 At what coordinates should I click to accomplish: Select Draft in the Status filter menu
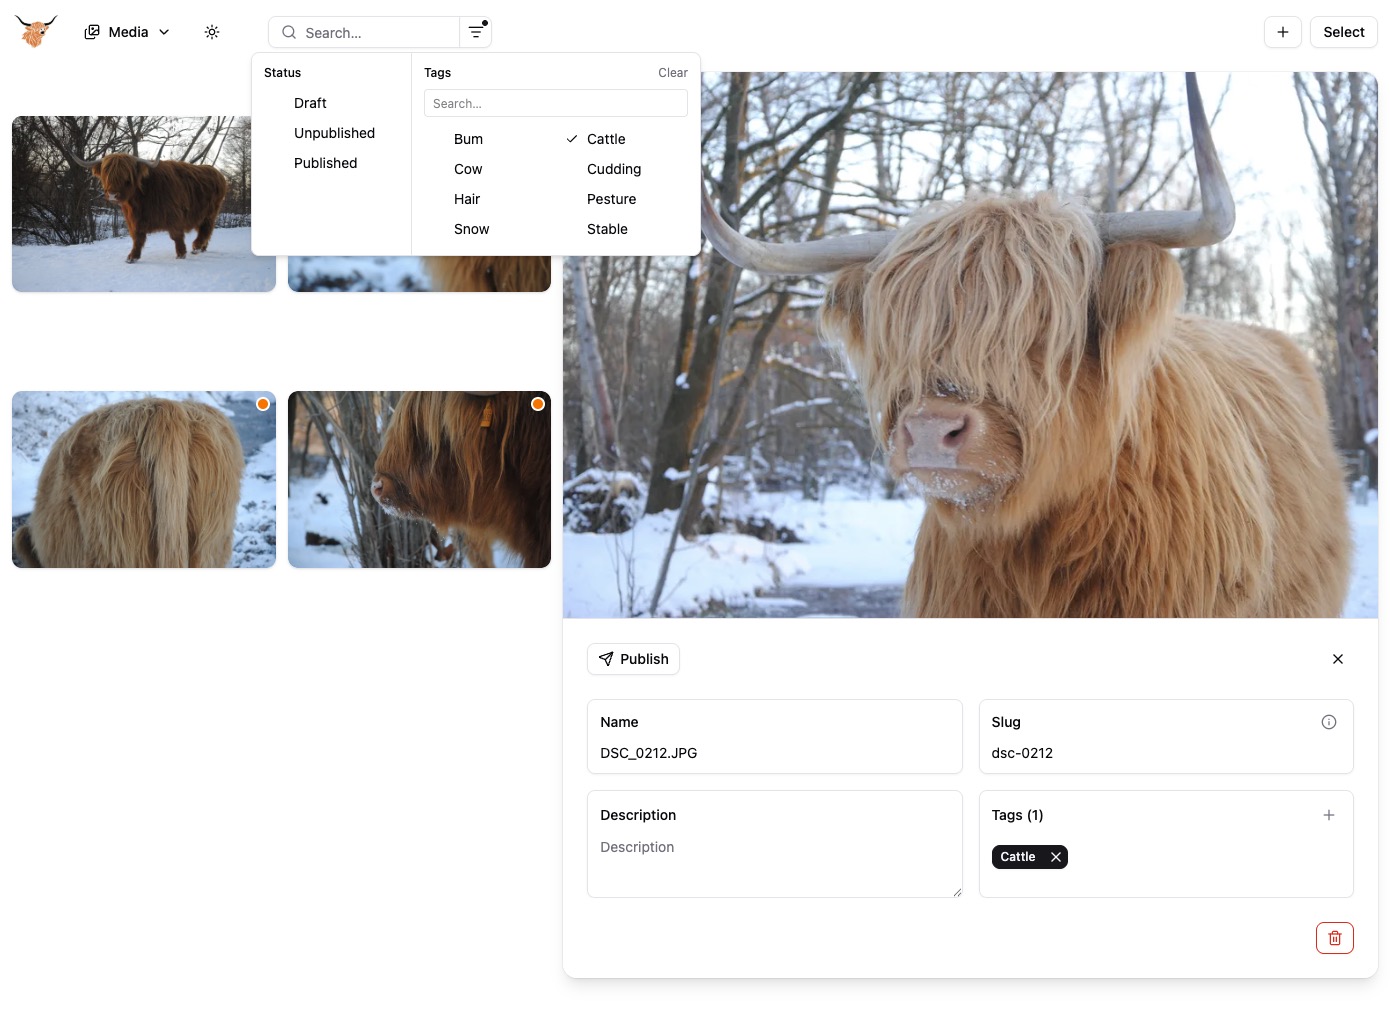coord(310,103)
